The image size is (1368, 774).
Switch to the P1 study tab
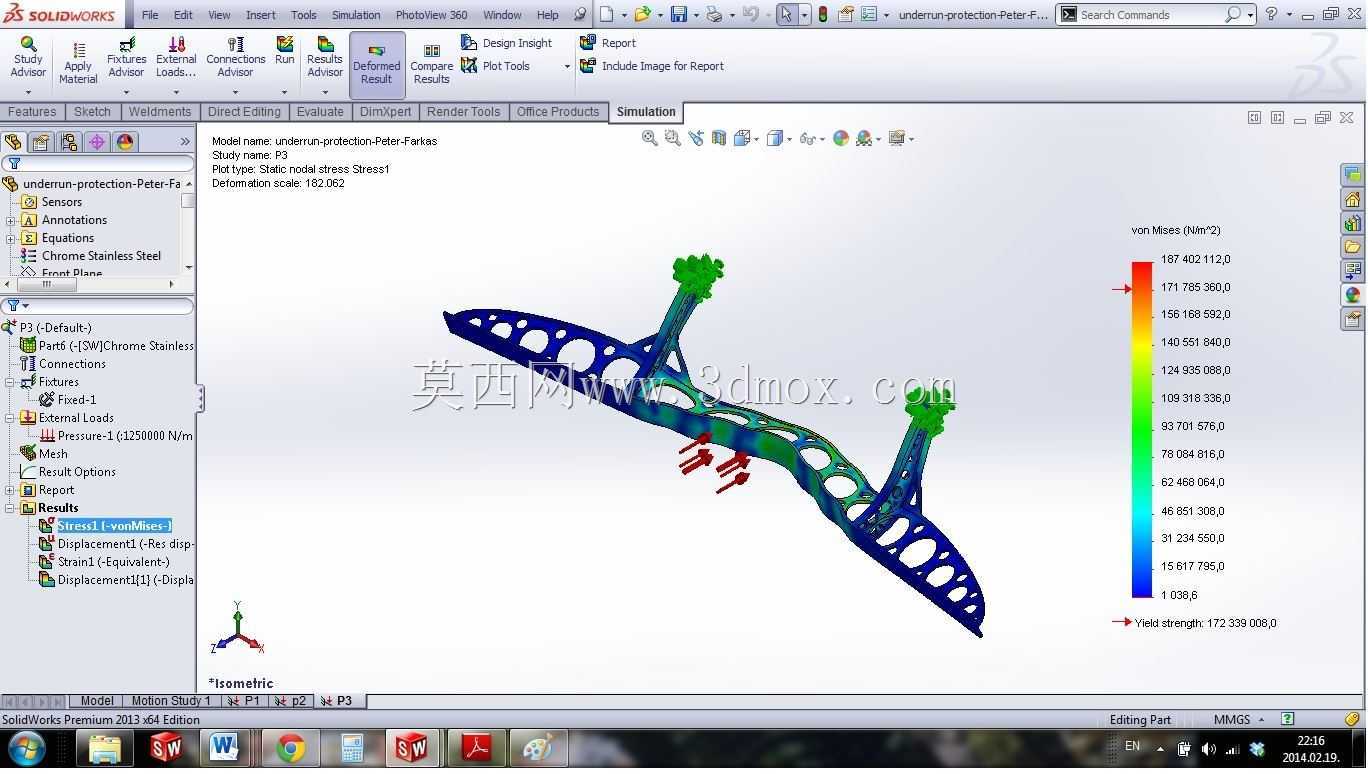[244, 701]
